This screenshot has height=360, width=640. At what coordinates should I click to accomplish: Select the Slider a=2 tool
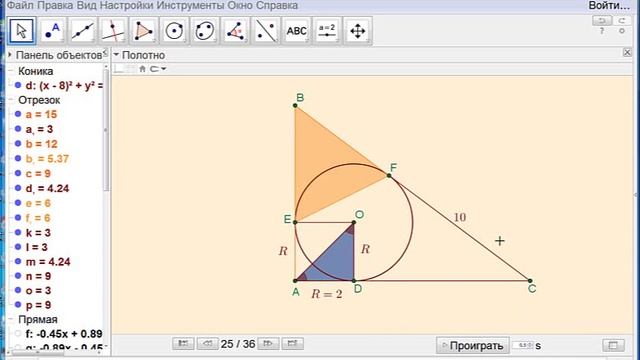(327, 31)
